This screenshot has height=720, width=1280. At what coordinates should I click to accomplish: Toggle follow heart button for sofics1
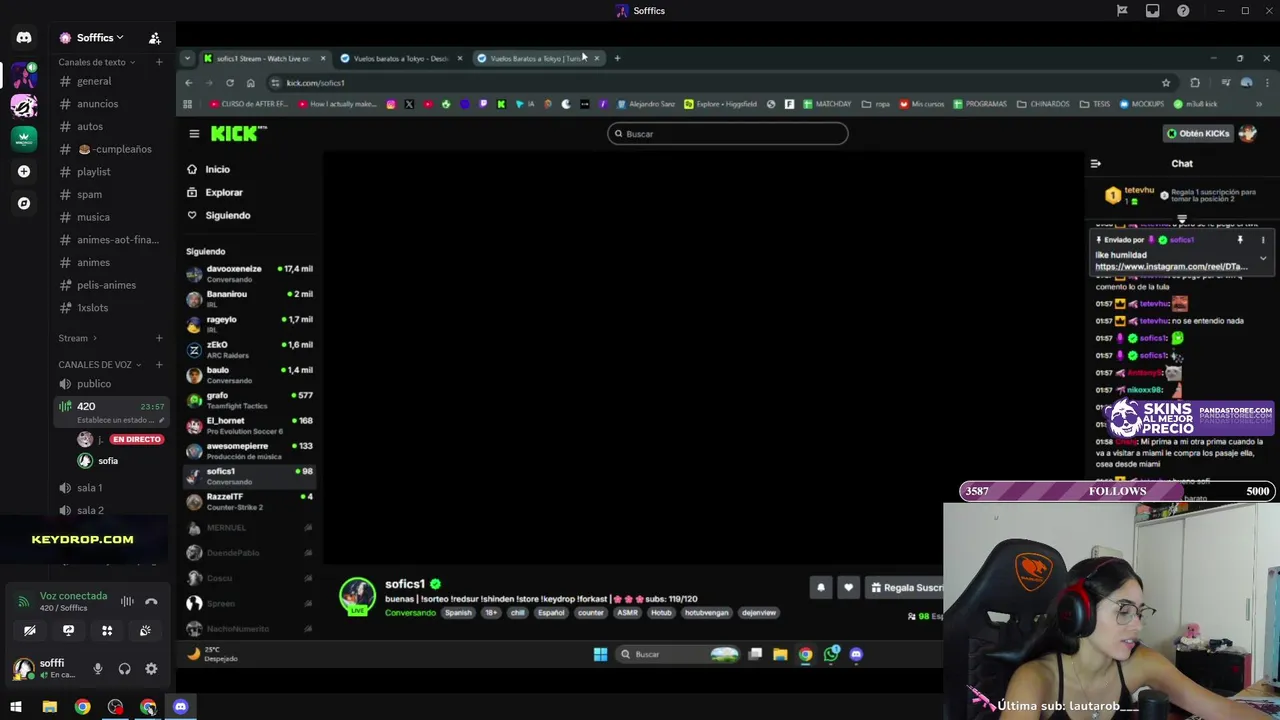point(848,588)
